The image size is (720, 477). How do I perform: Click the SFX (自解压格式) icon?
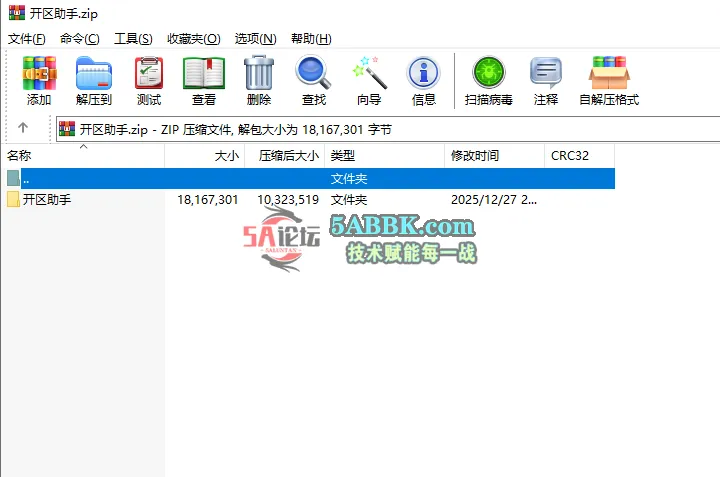click(608, 80)
